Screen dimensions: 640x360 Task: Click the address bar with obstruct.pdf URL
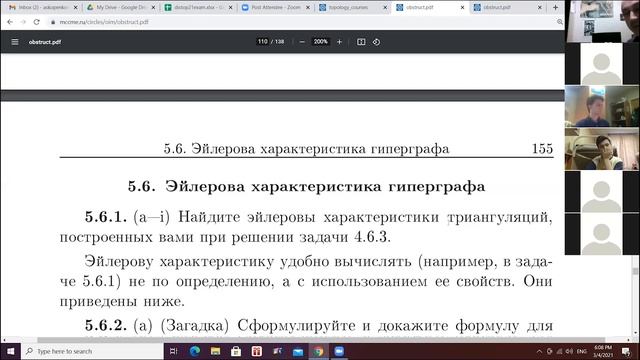click(x=302, y=22)
